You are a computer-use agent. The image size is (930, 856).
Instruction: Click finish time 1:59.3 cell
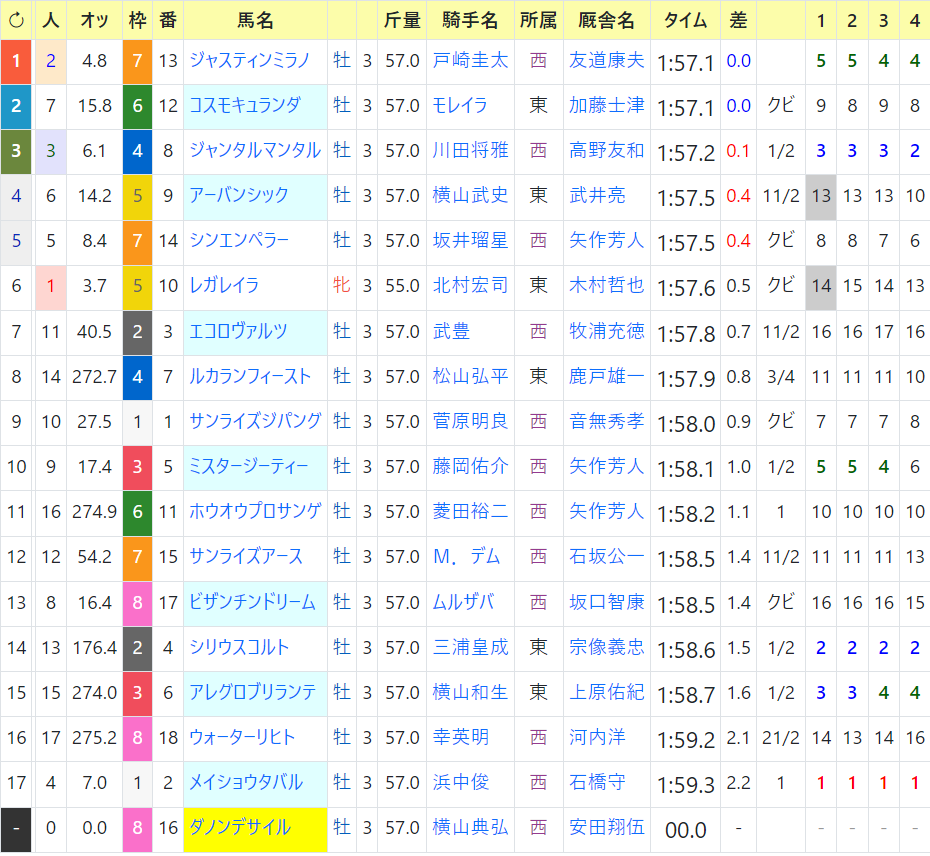(x=686, y=785)
